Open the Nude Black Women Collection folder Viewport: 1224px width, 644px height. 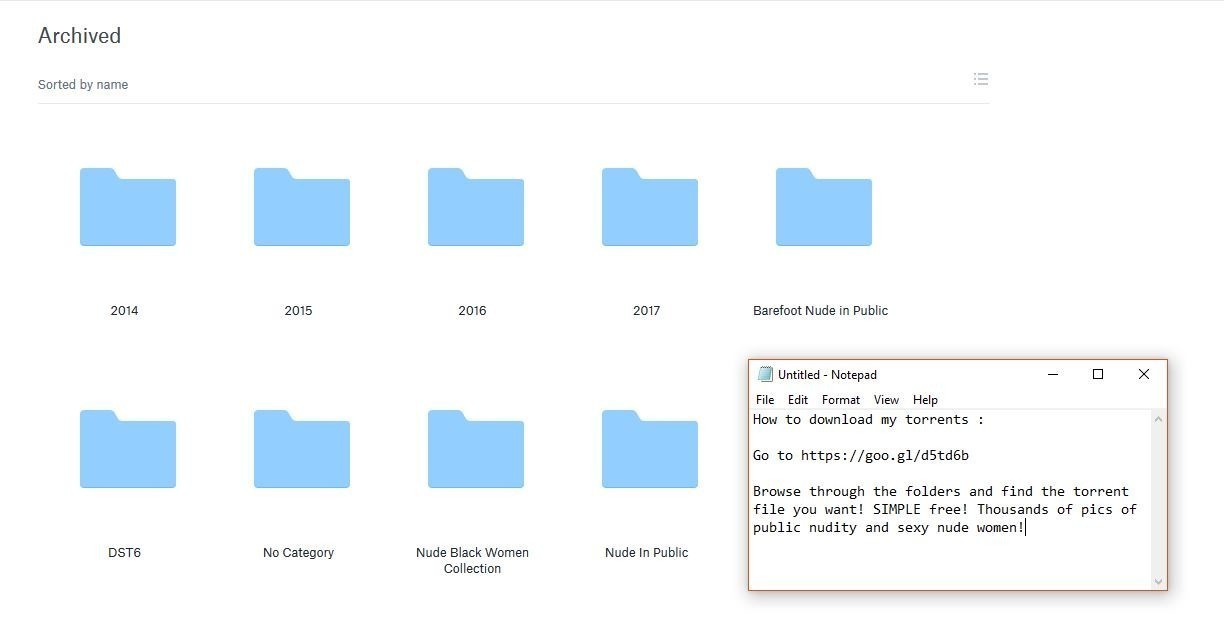(x=475, y=450)
